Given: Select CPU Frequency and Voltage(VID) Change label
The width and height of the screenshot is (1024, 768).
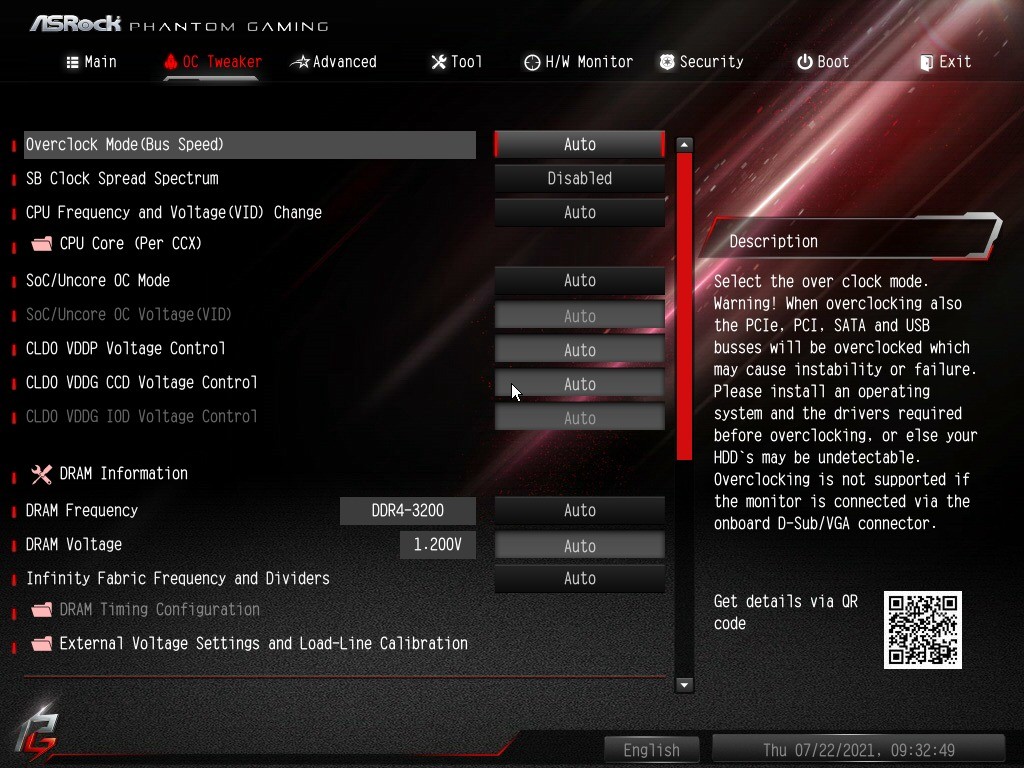Looking at the screenshot, I should (174, 212).
